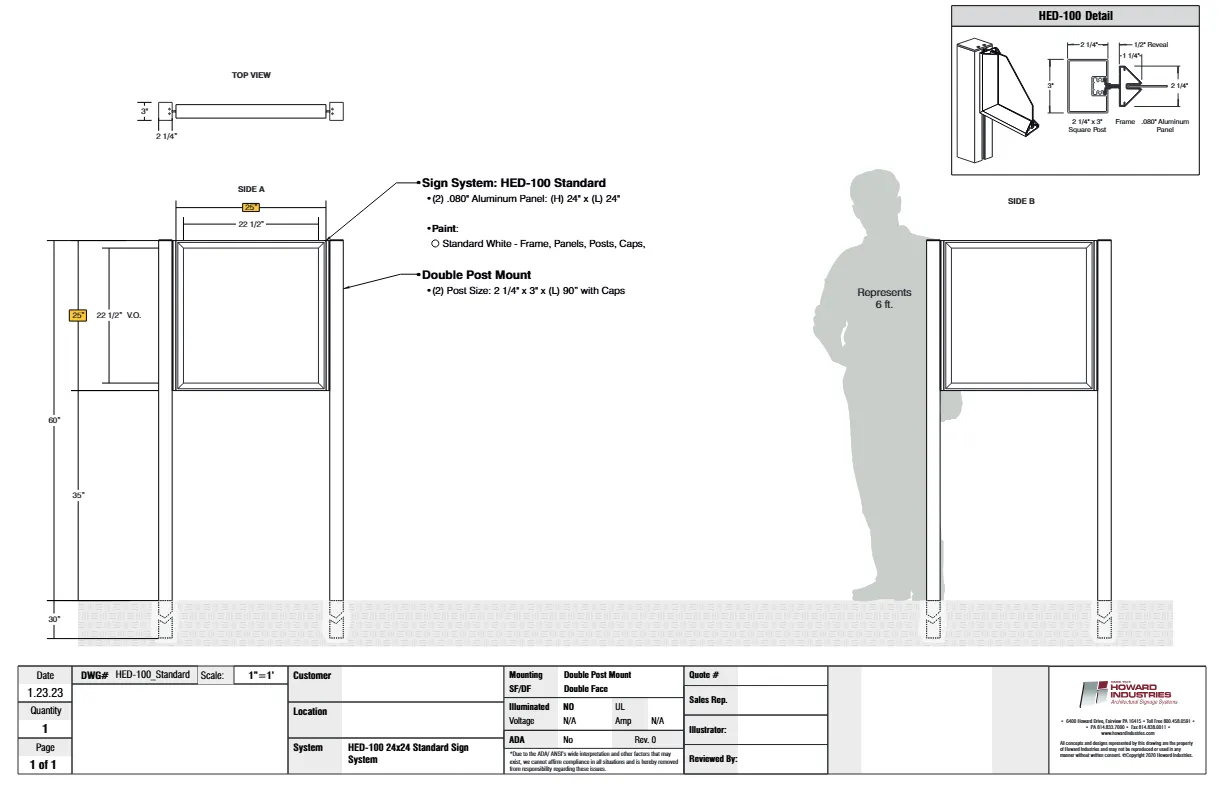
Task: Click the orange 25" height dimension tag
Action: 78,315
